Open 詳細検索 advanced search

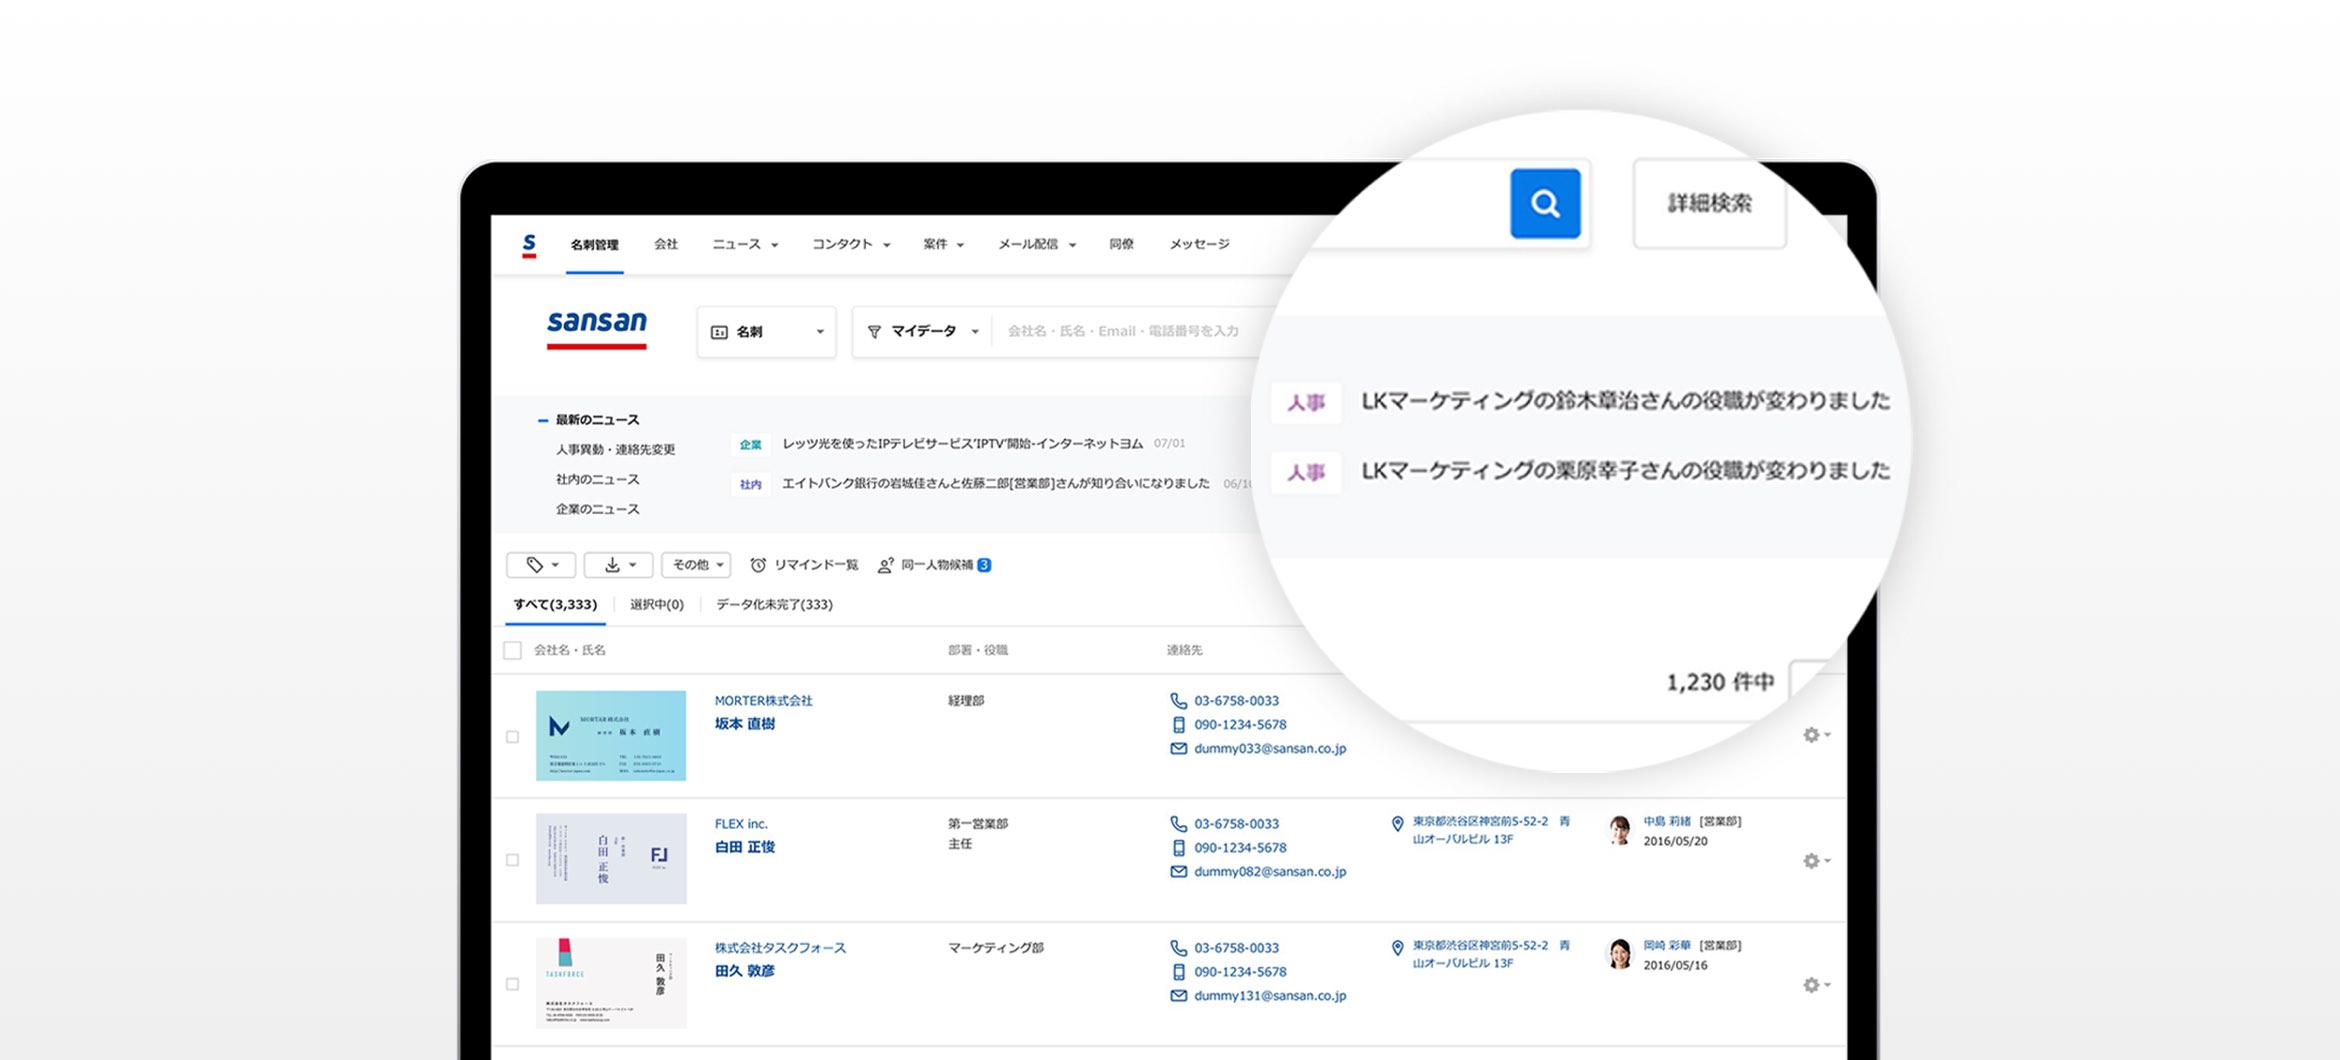coord(1709,203)
